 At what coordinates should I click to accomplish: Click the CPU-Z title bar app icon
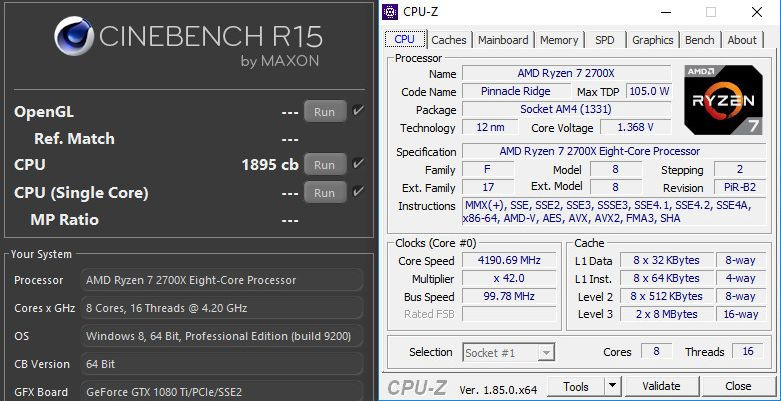[396, 13]
